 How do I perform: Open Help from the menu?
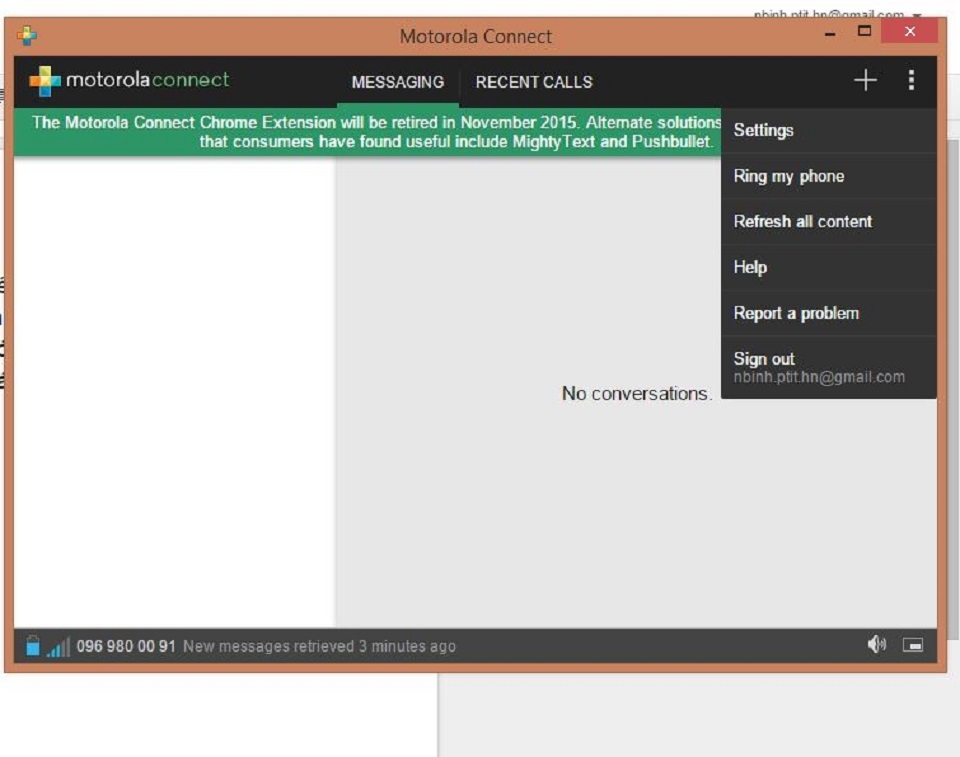tap(829, 268)
